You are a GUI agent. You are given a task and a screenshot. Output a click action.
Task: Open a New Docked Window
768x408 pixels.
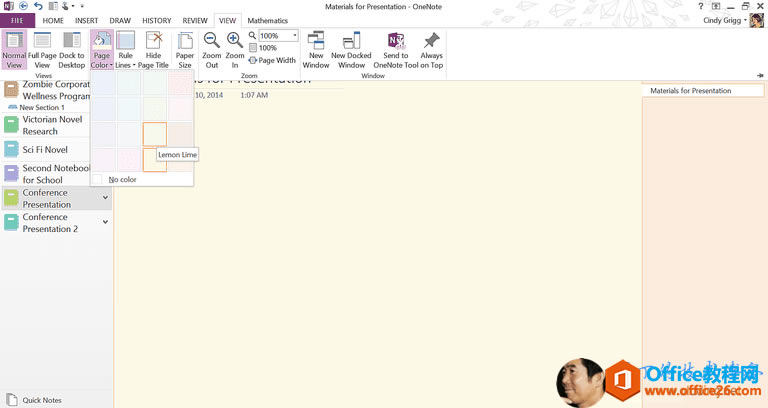click(x=351, y=49)
